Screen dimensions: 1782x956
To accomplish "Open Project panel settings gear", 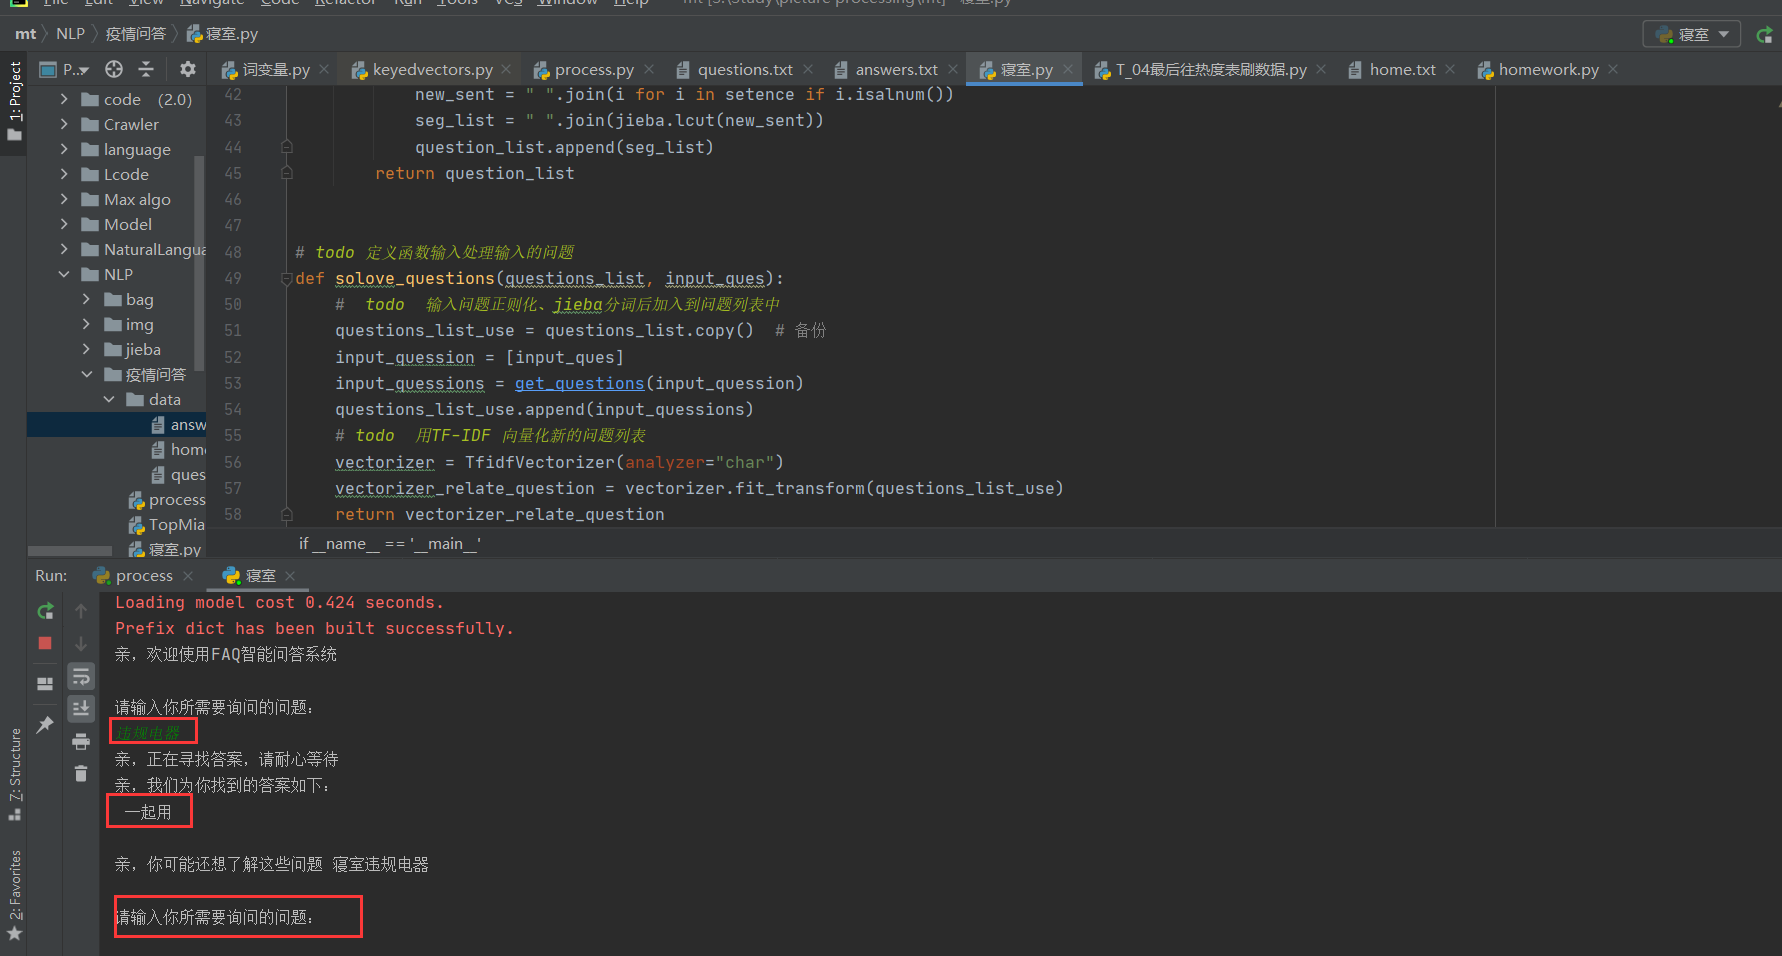I will (187, 69).
